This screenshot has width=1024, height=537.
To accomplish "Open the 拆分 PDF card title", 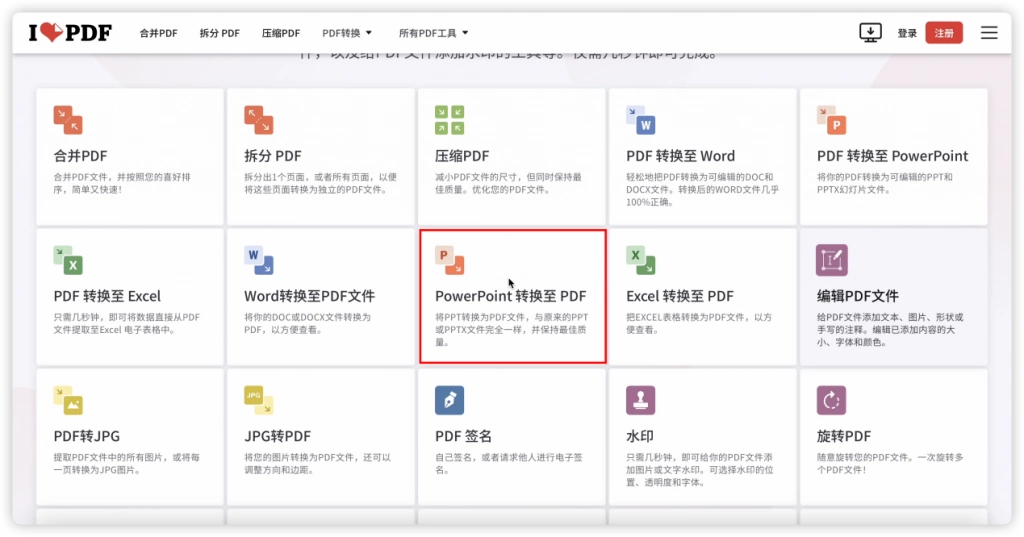I will pos(272,155).
